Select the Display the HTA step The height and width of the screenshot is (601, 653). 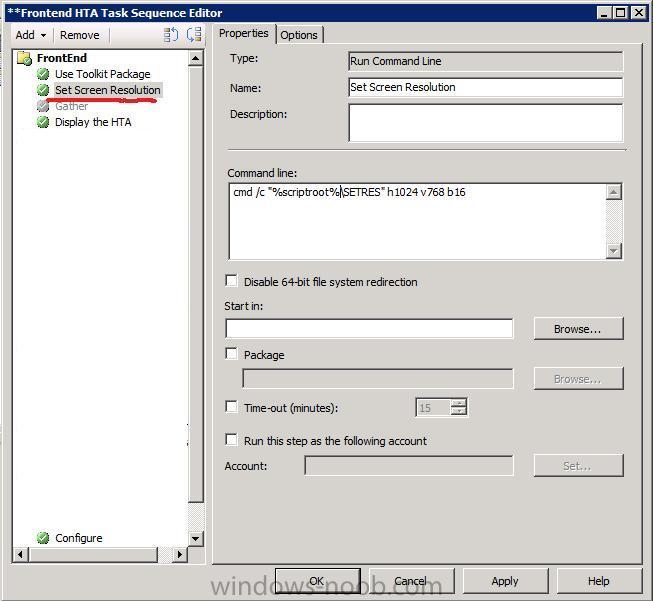pyautogui.click(x=93, y=122)
